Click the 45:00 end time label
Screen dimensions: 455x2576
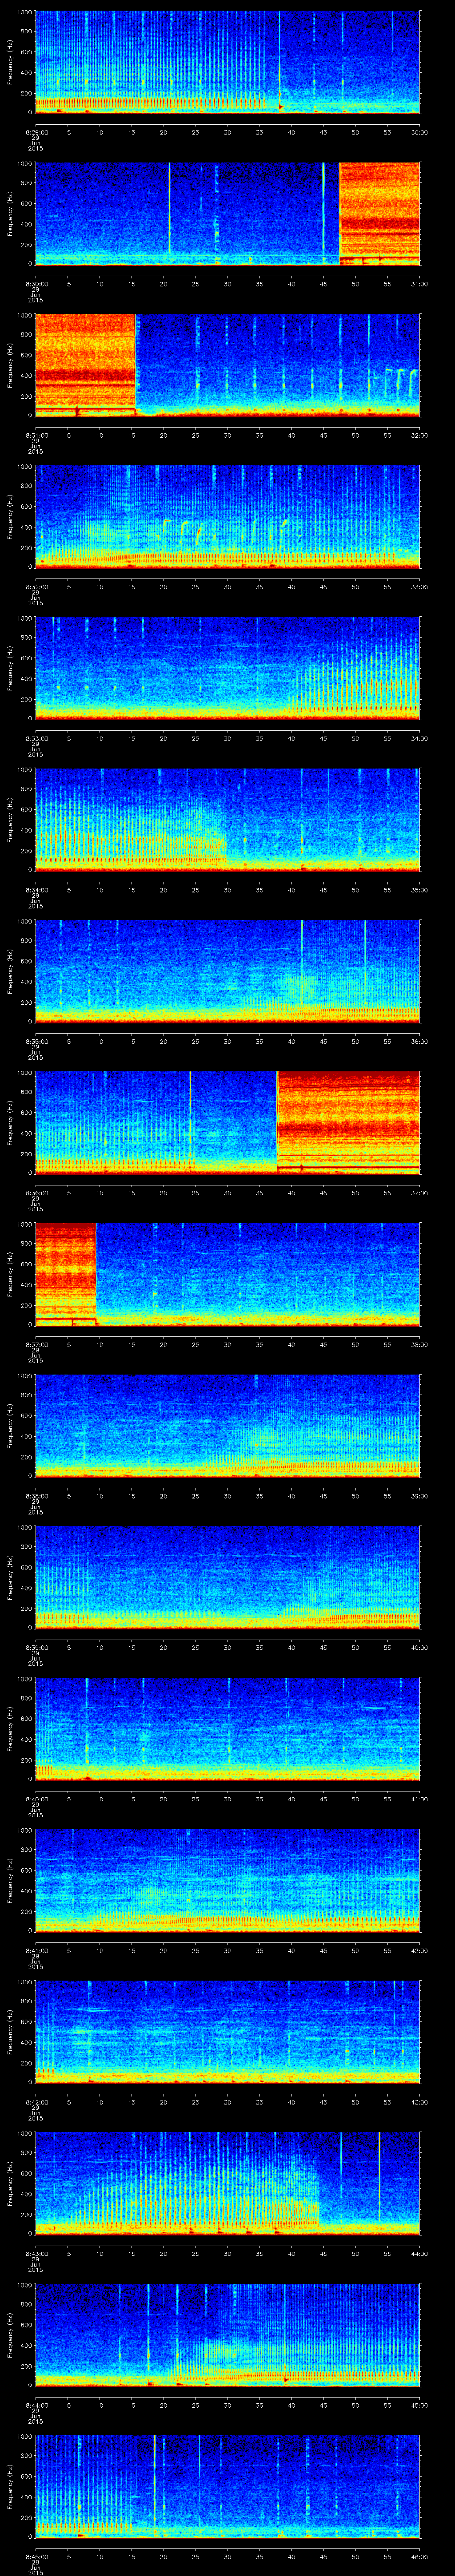419,2404
